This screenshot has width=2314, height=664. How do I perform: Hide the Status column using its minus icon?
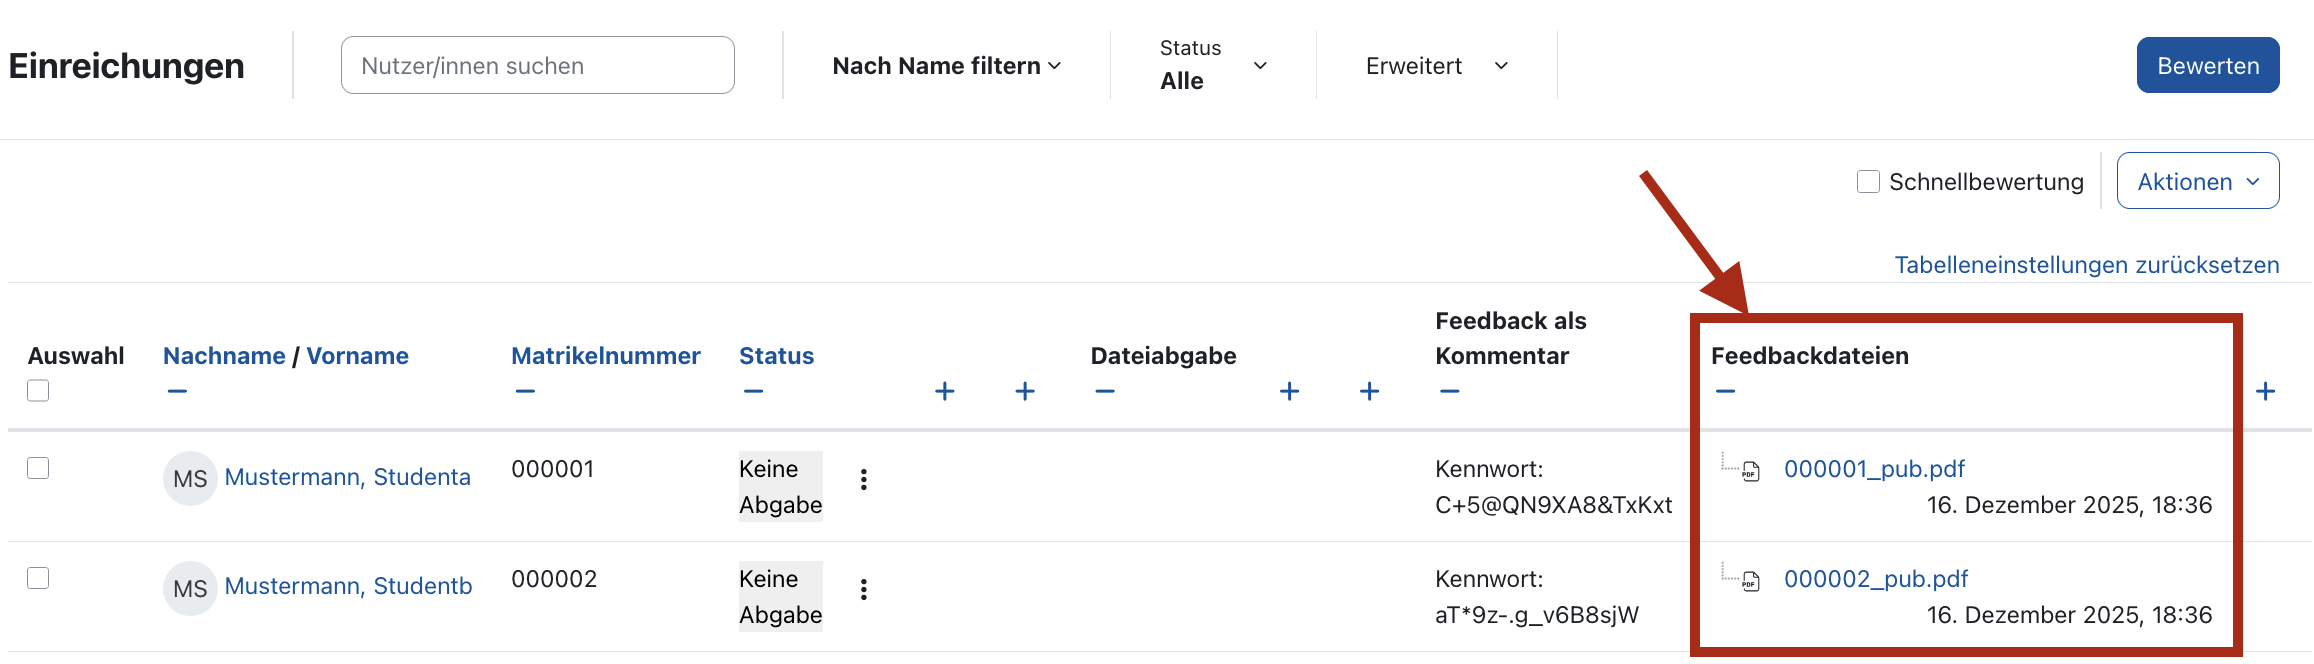click(x=753, y=391)
